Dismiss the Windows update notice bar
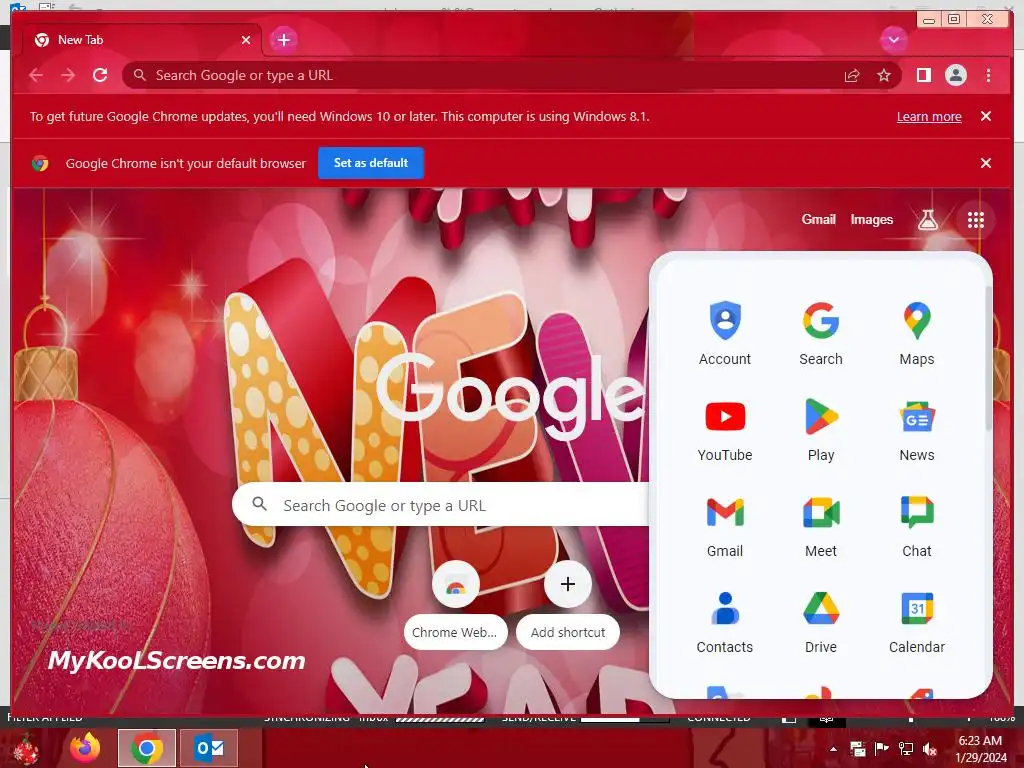This screenshot has width=1024, height=768. click(986, 116)
